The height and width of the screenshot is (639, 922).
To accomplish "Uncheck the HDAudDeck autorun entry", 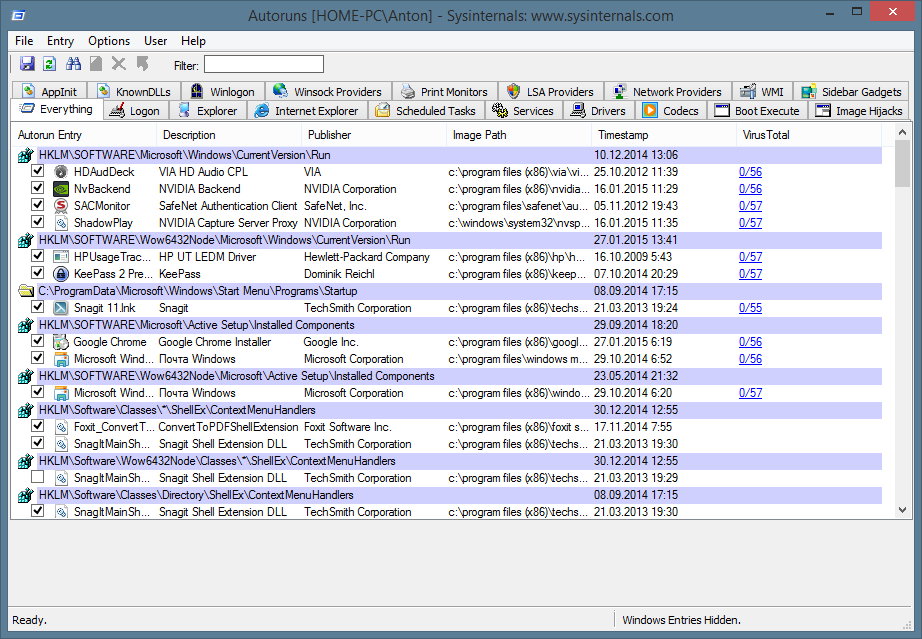I will pos(38,172).
